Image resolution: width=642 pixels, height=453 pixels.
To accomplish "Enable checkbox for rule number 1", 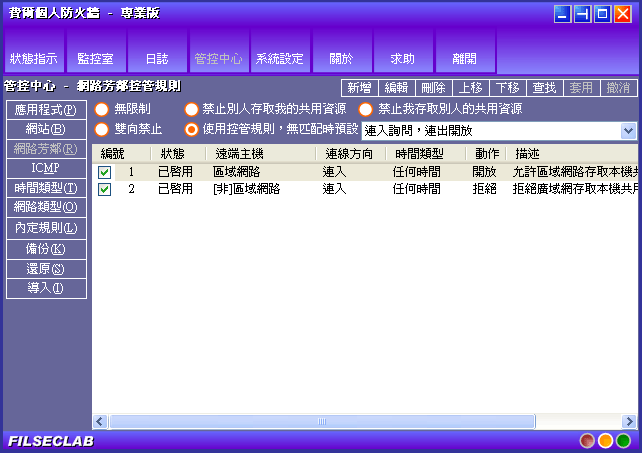I will pyautogui.click(x=105, y=172).
